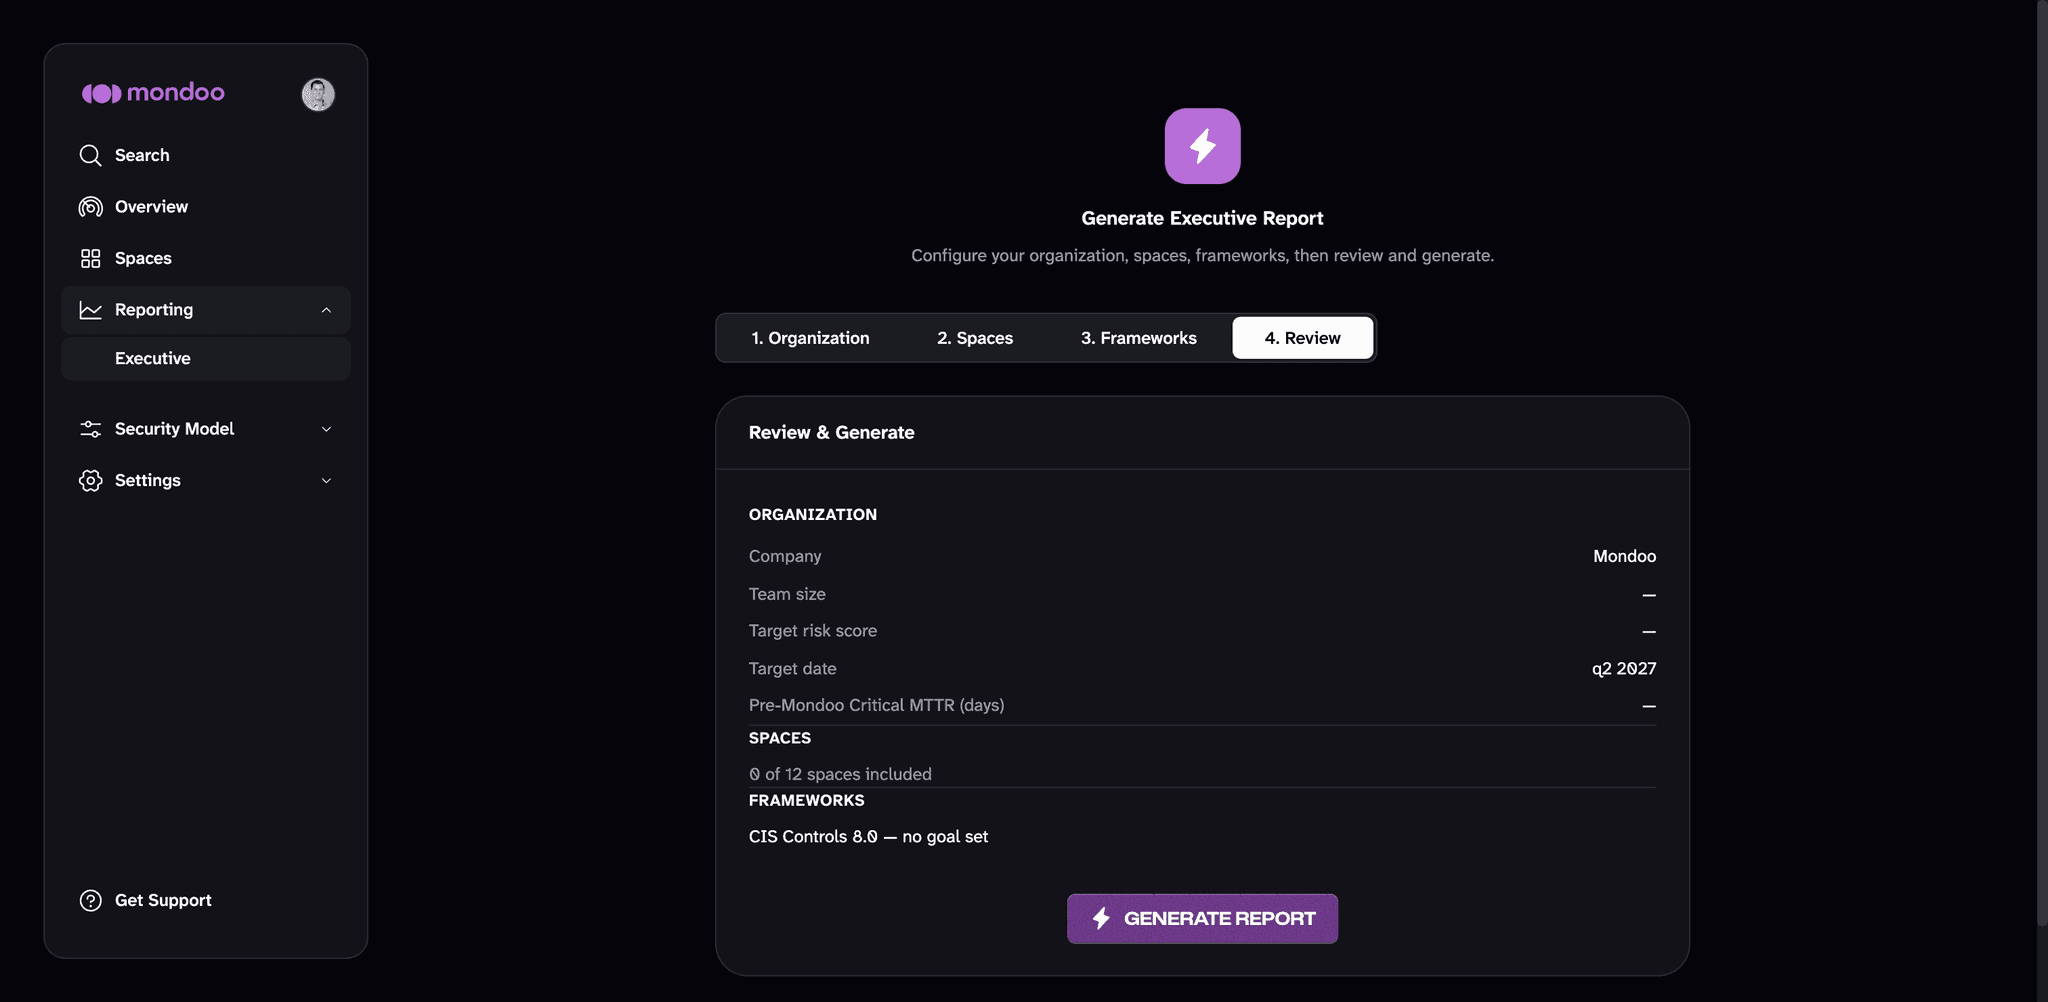Click the SPACES section heading

click(779, 738)
